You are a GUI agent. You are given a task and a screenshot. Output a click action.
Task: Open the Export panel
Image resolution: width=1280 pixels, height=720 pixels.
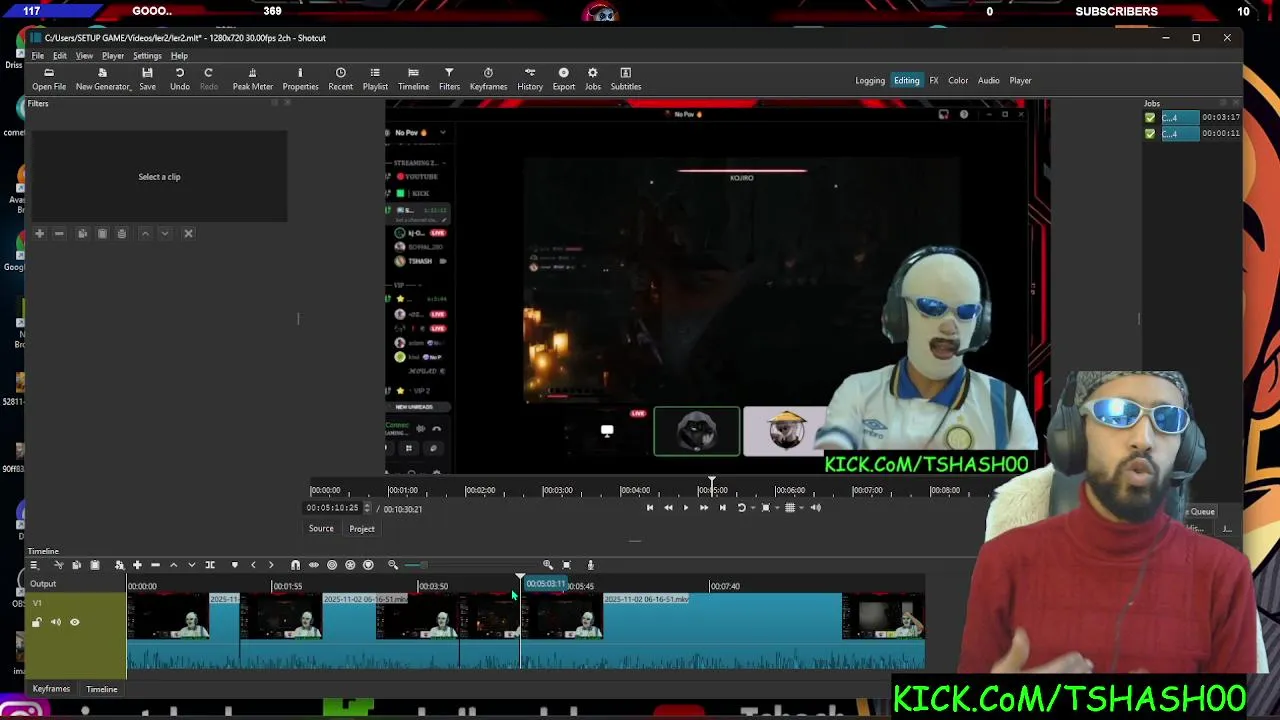(x=564, y=79)
